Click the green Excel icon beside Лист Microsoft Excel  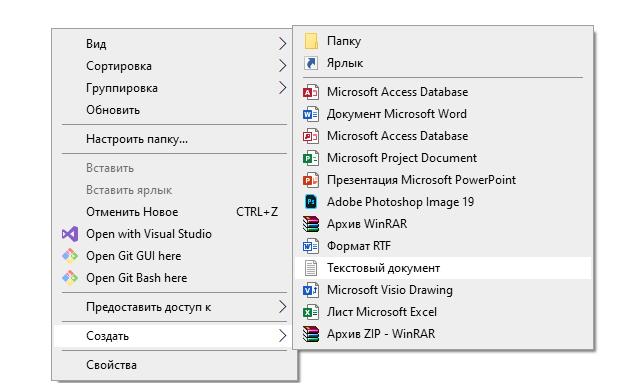tap(311, 312)
